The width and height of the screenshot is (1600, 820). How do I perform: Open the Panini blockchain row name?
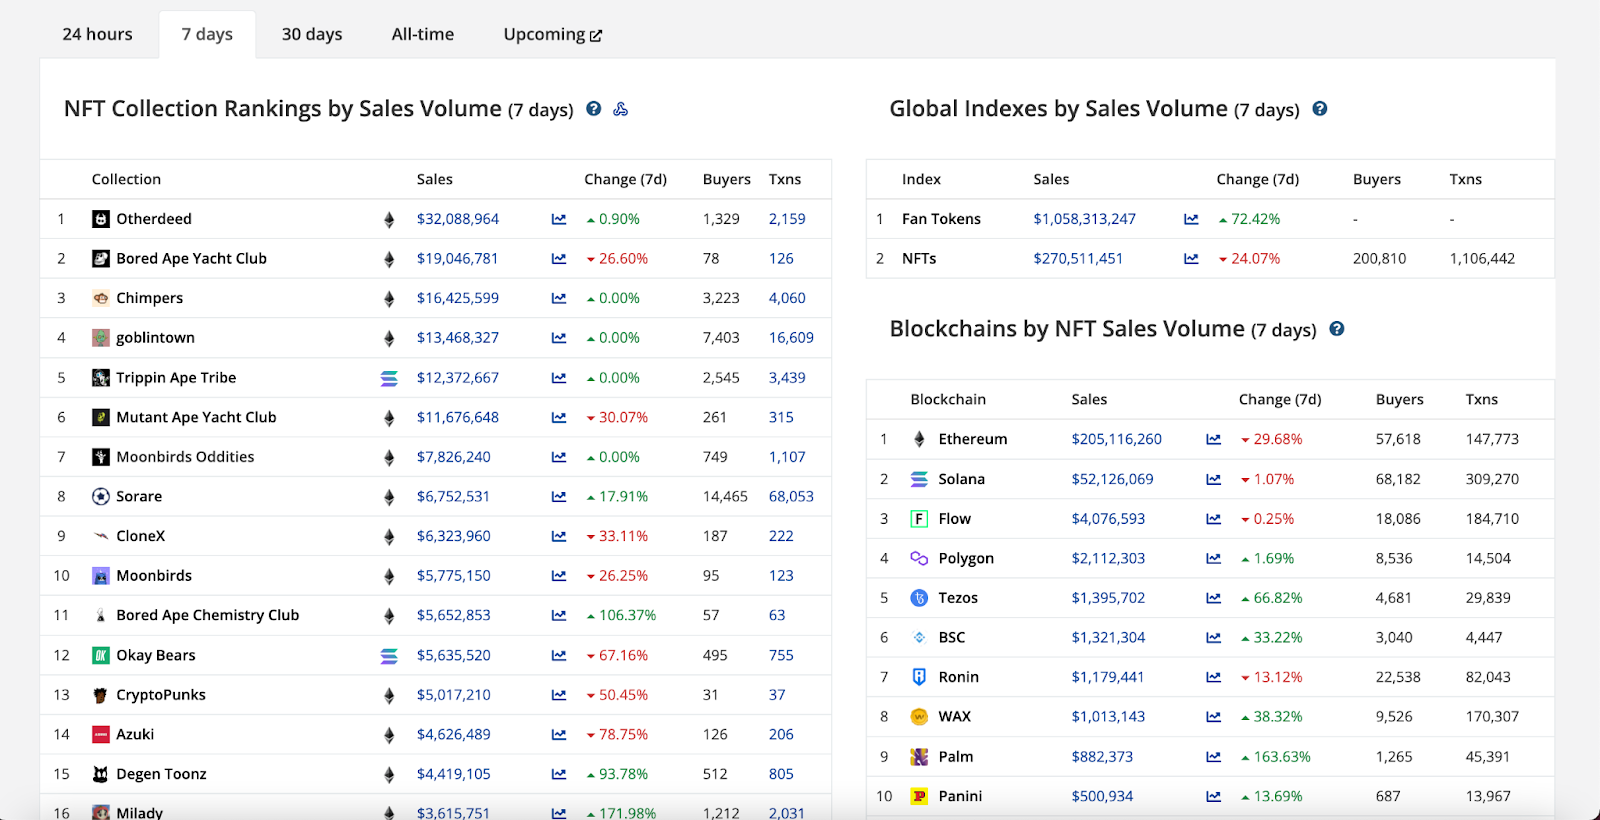click(x=960, y=796)
